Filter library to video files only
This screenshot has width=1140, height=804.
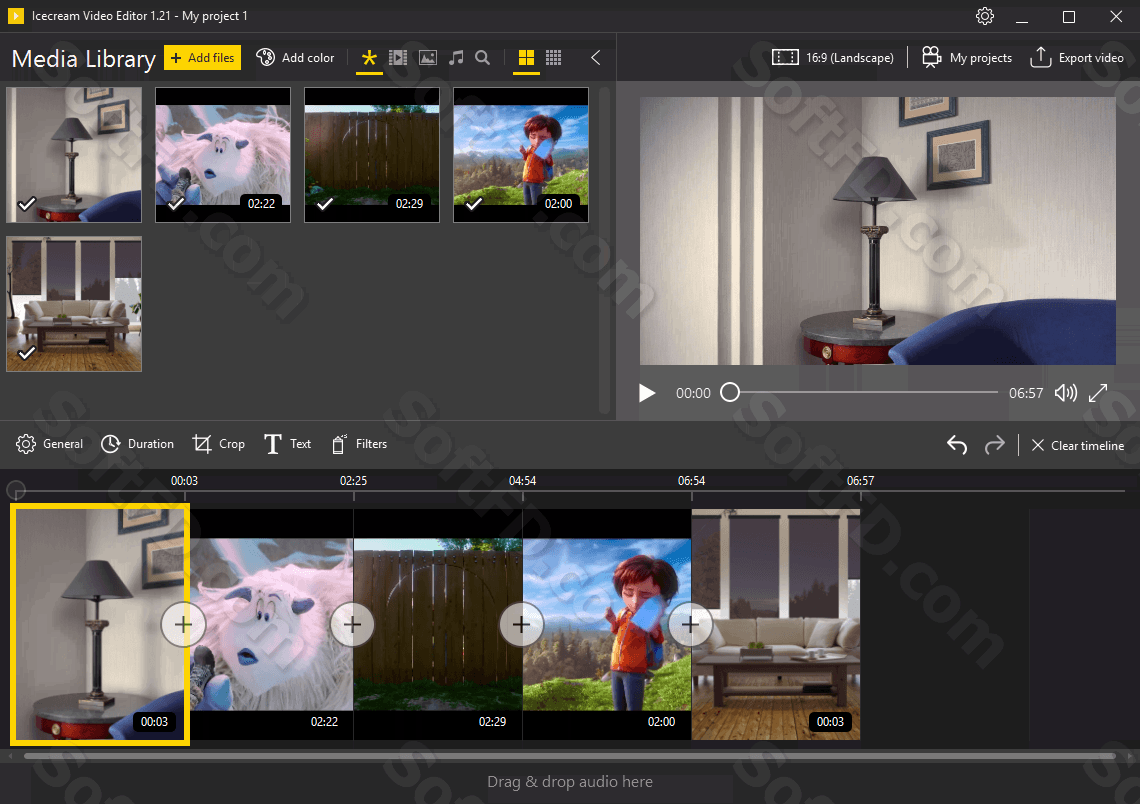pos(398,57)
